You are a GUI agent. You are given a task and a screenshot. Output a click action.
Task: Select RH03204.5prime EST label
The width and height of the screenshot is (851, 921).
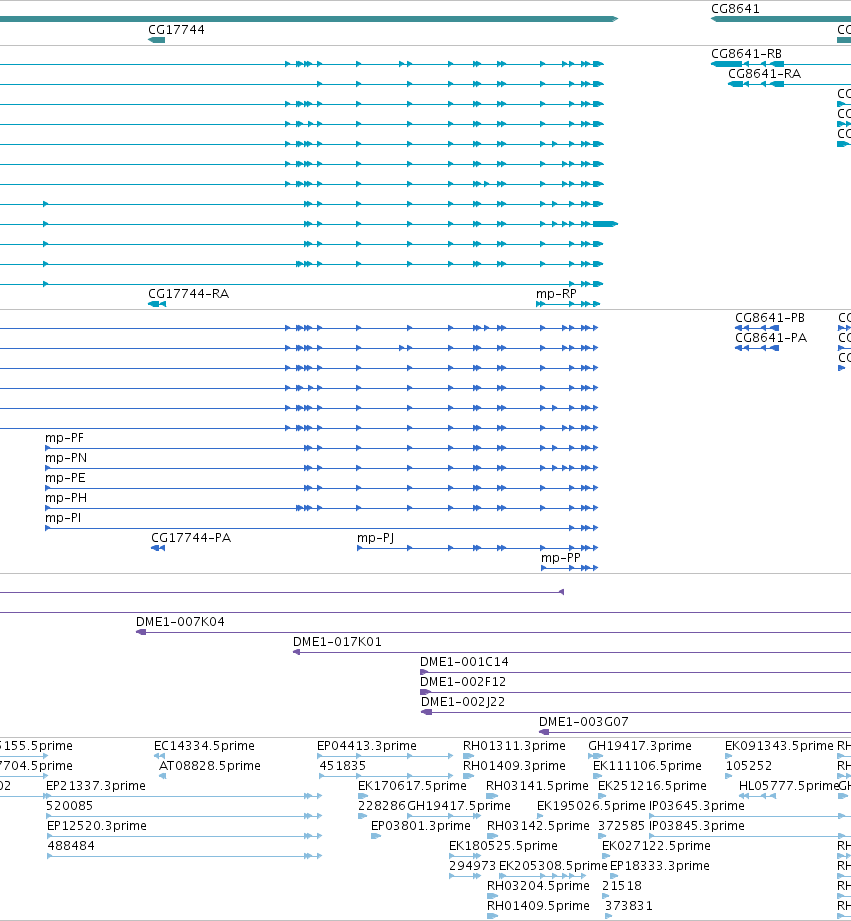(539, 885)
